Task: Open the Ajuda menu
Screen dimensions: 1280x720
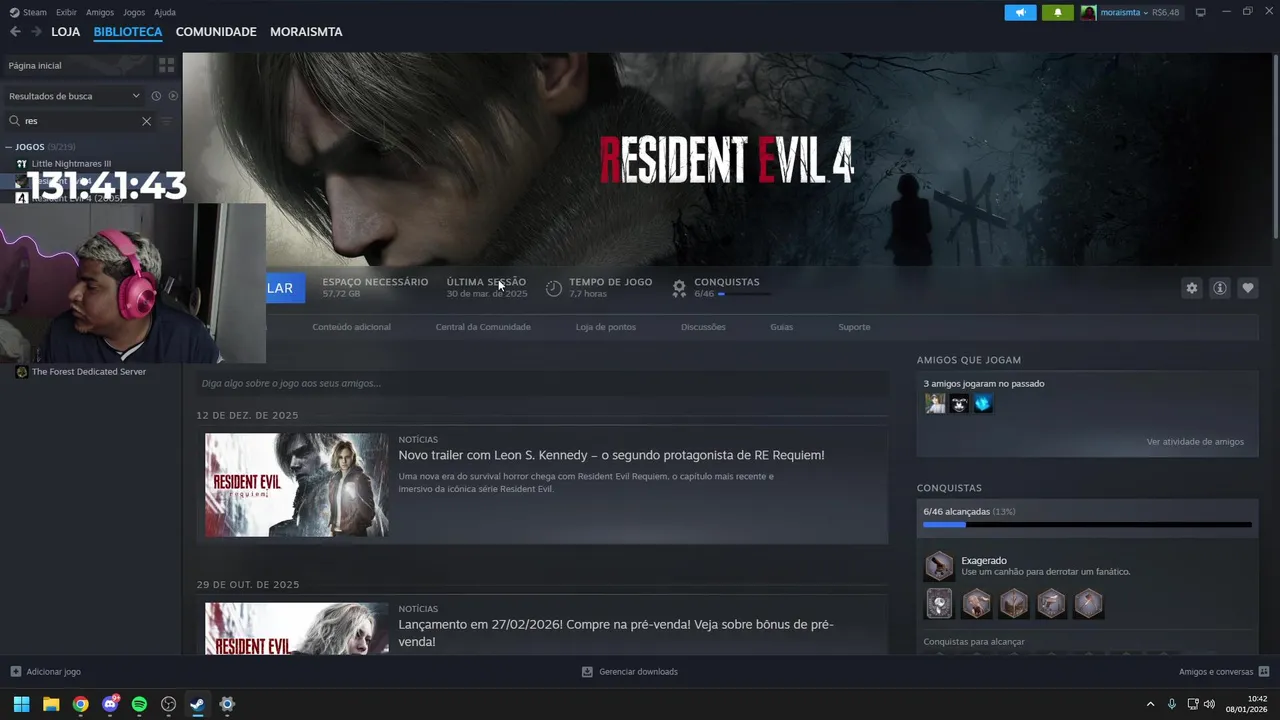Action: point(165,13)
